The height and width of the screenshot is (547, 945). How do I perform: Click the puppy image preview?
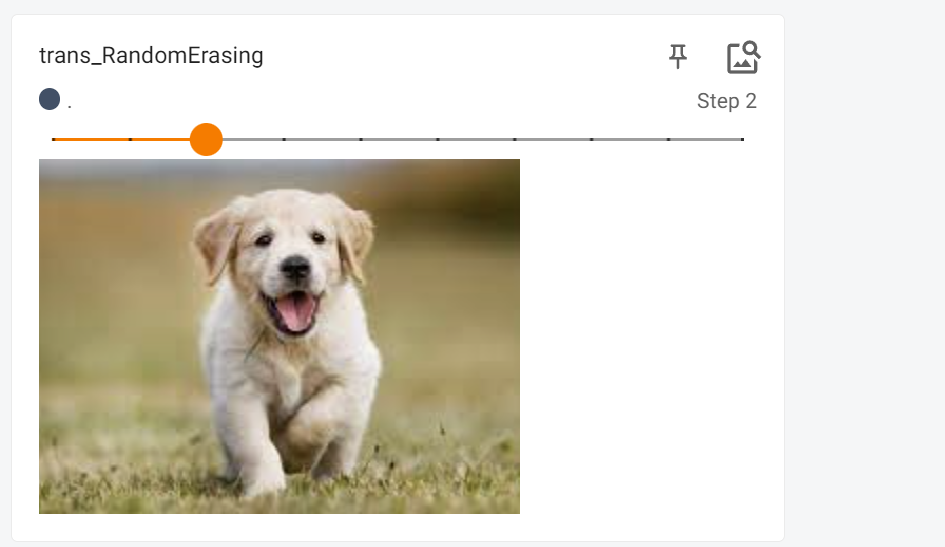(x=279, y=336)
